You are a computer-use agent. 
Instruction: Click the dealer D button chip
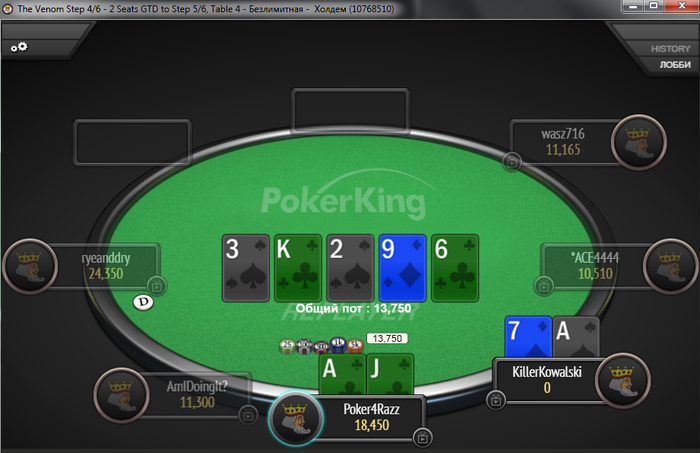click(143, 302)
